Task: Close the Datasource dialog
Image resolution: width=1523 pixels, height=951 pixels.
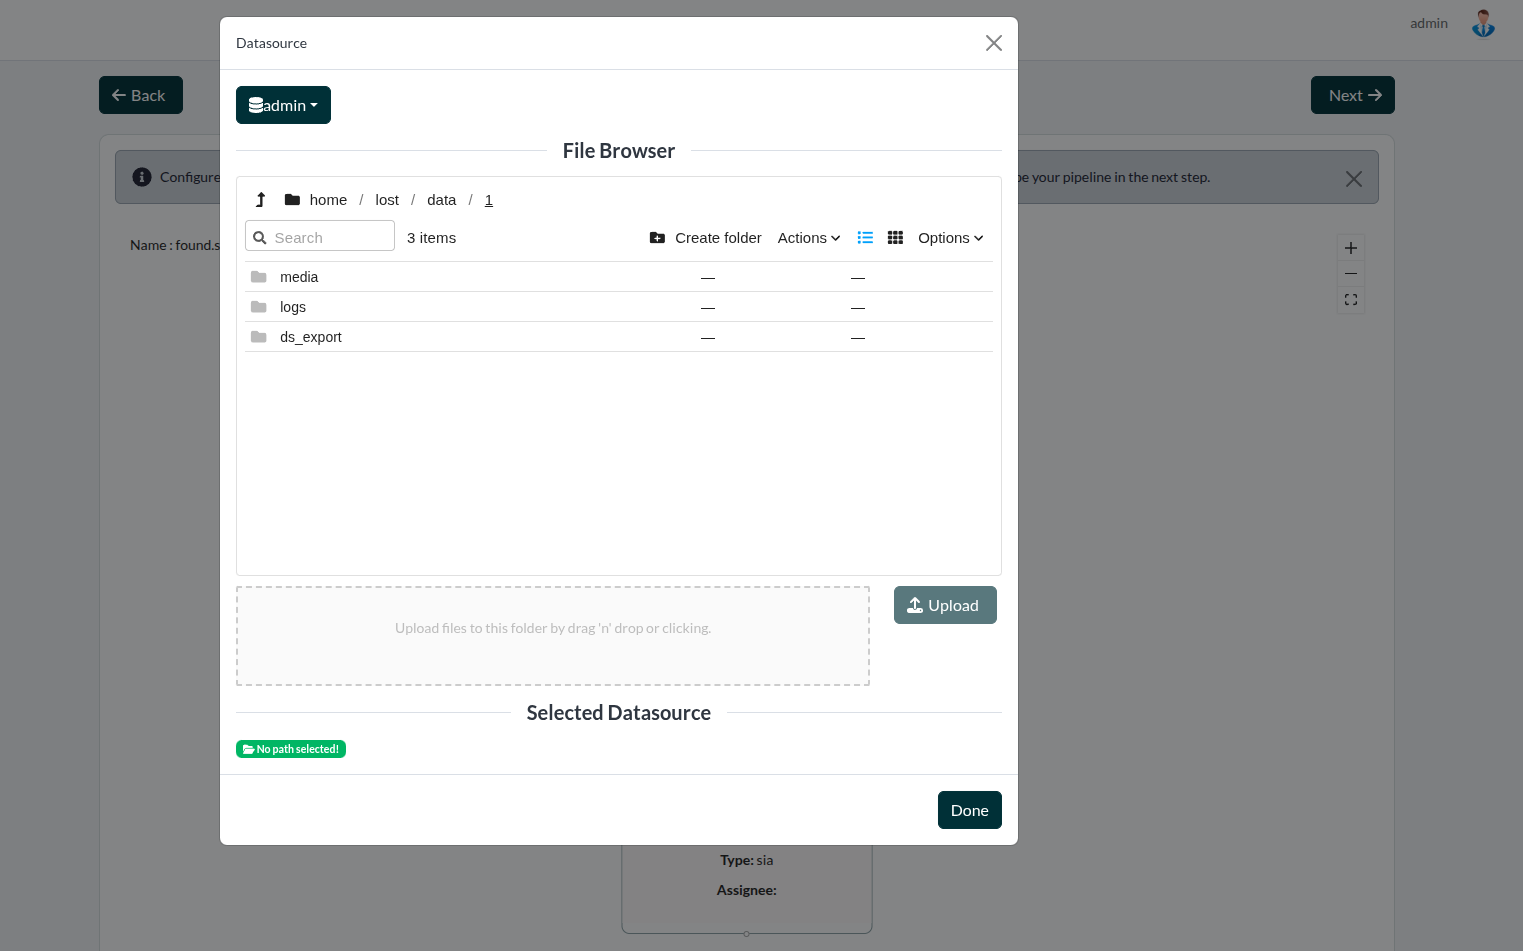Action: point(993,43)
